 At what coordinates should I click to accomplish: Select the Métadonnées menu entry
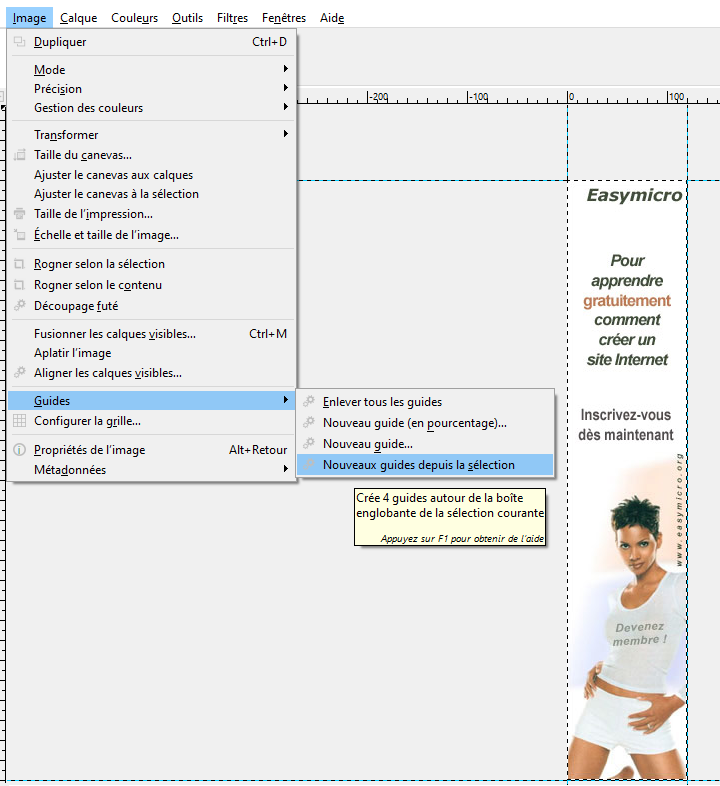tap(152, 470)
